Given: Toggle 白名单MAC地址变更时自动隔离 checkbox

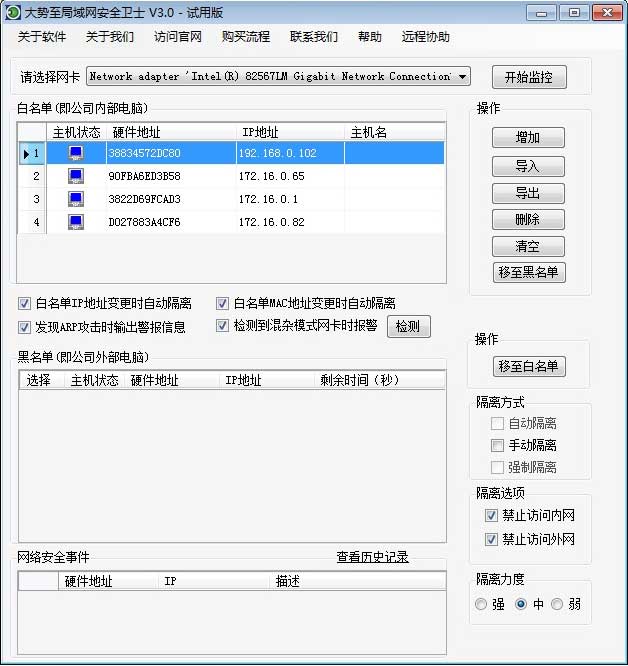Looking at the screenshot, I should tap(222, 303).
